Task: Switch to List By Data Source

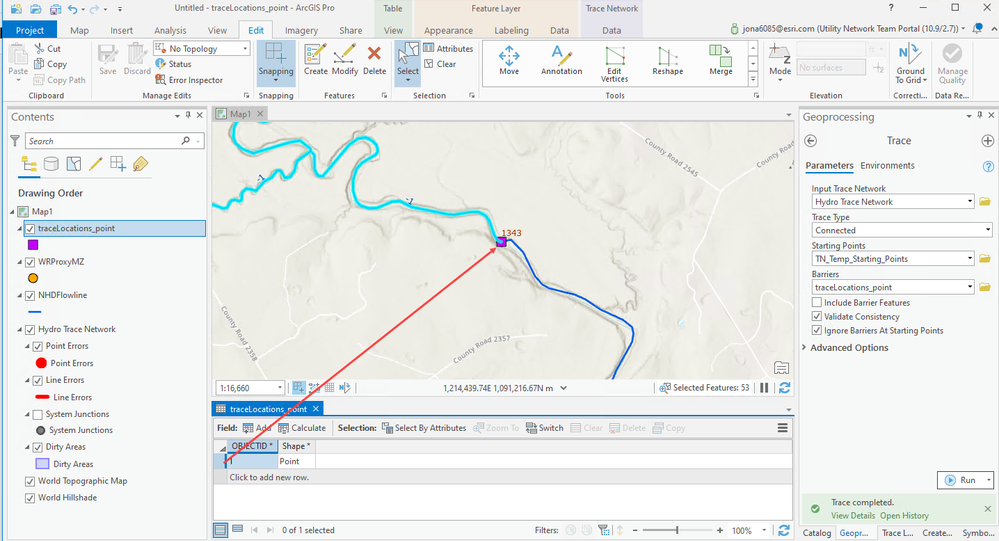Action: click(51, 164)
